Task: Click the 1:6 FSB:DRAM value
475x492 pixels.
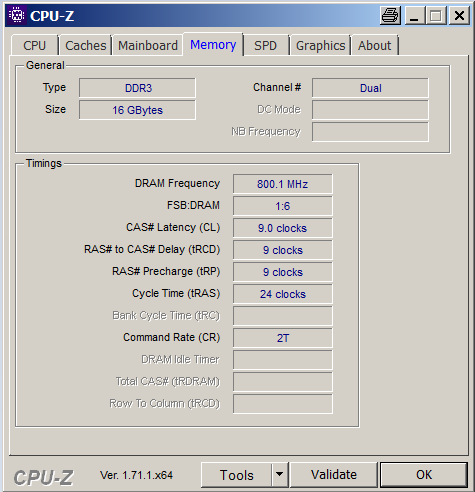Action: point(283,206)
